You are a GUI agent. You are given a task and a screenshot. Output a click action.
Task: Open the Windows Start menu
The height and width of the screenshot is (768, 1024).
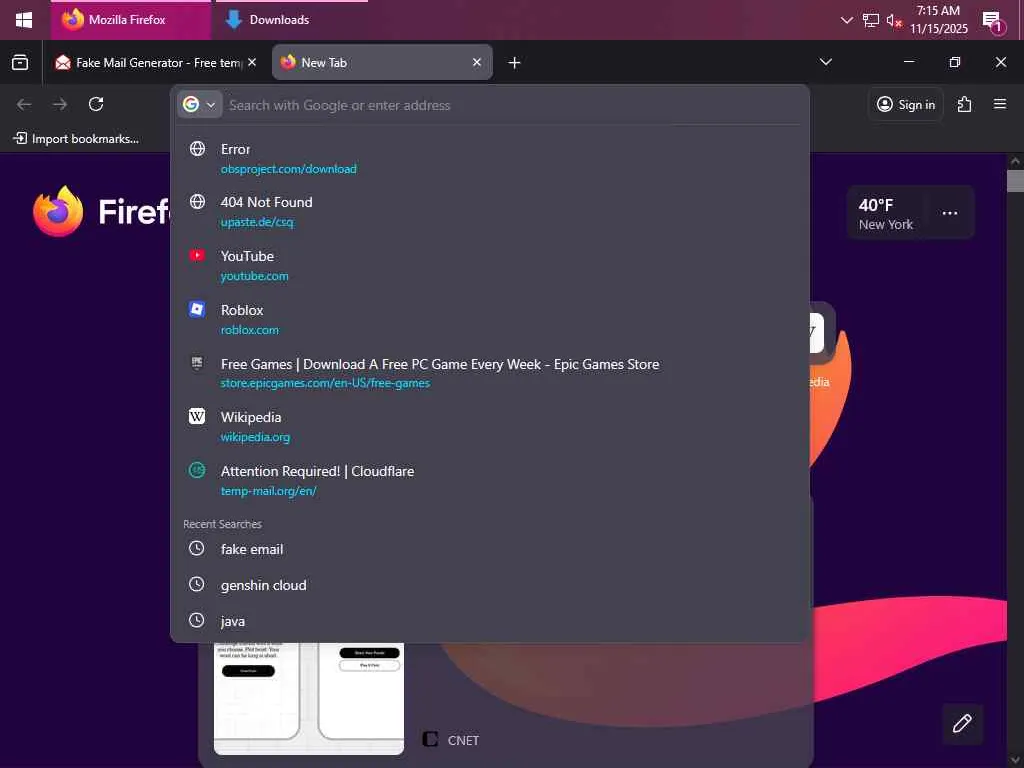[x=24, y=20]
